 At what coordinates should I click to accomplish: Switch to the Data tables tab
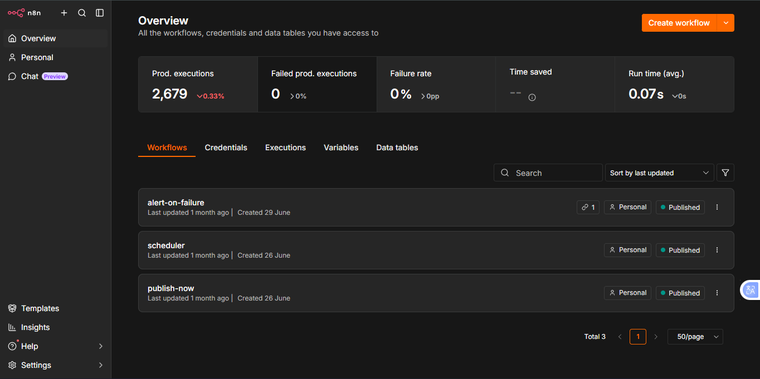(x=397, y=147)
